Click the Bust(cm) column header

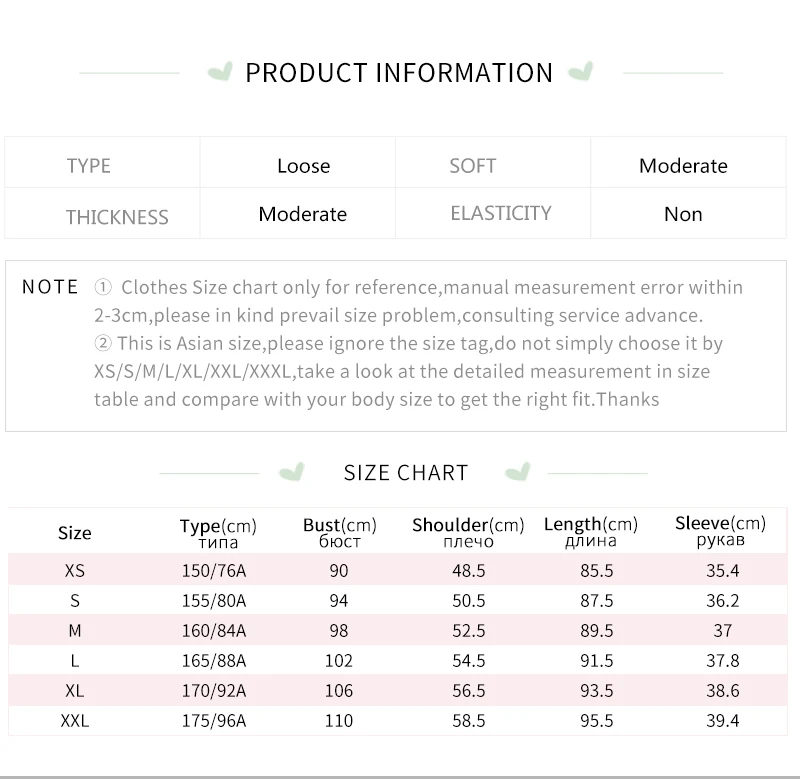(340, 532)
